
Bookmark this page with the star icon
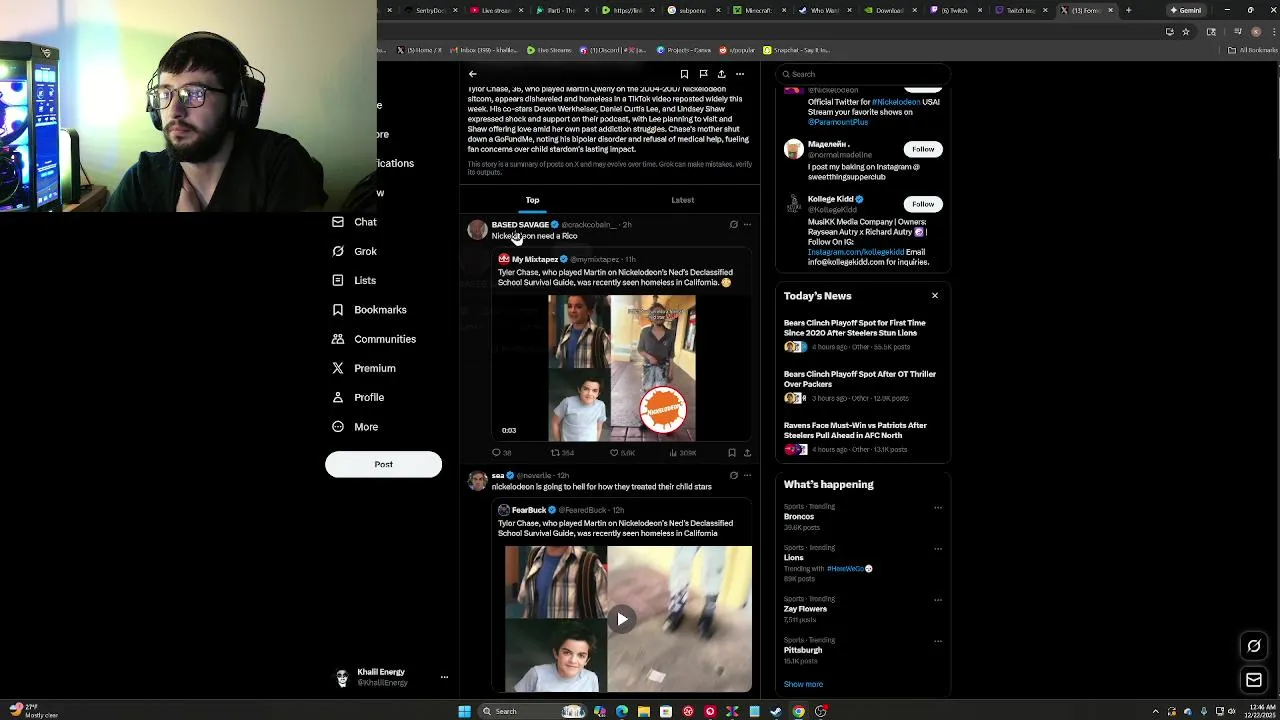tap(1186, 31)
